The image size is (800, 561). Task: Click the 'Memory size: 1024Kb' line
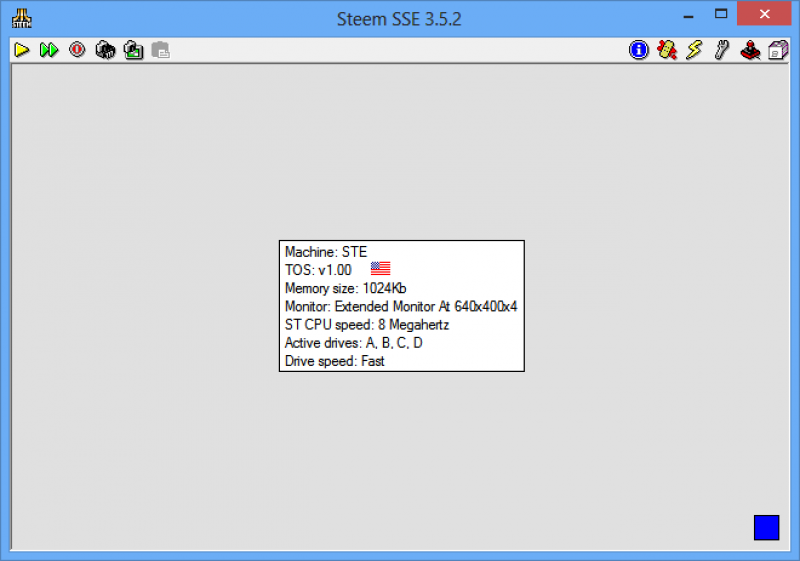click(x=345, y=289)
